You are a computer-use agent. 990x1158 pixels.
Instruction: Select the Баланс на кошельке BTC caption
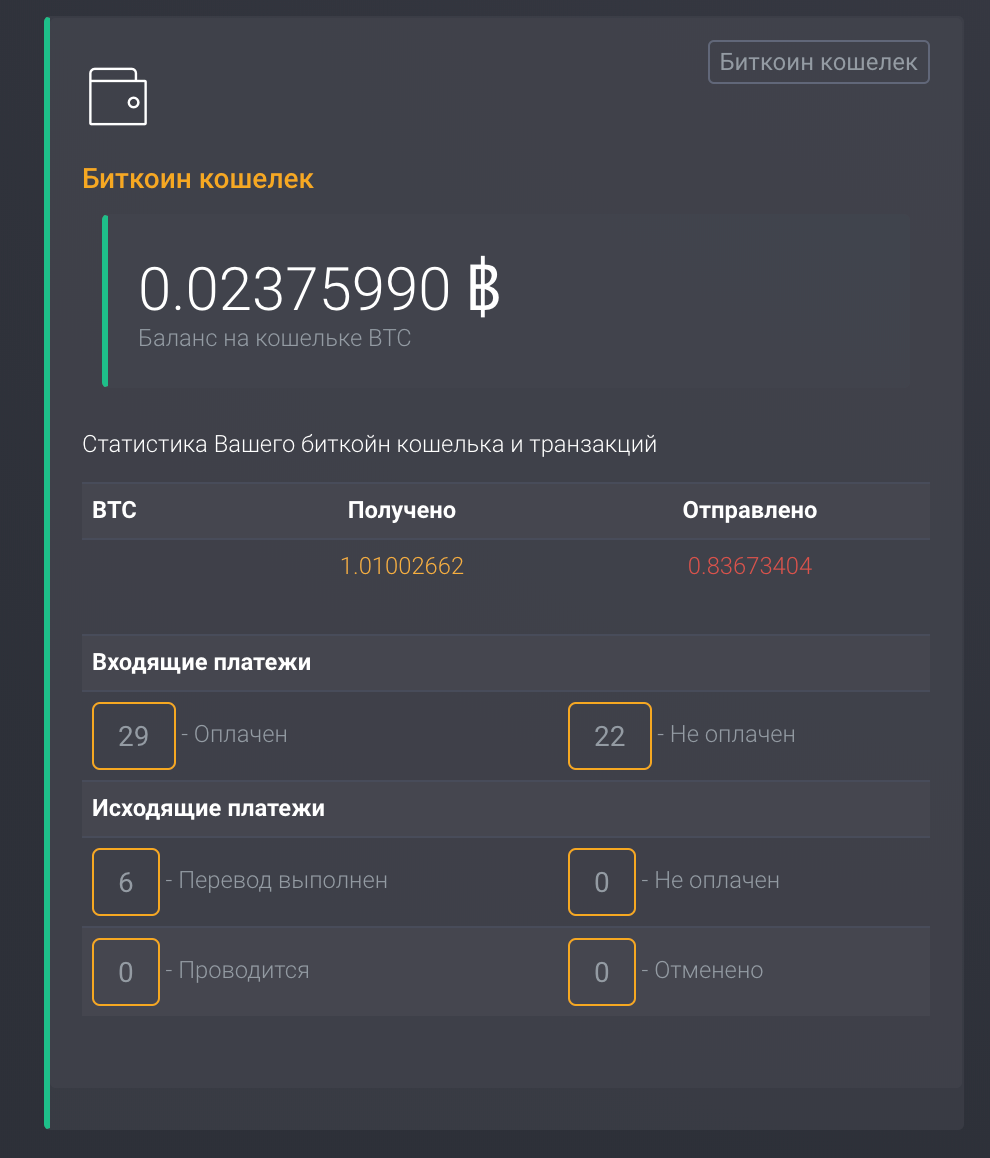click(x=274, y=338)
